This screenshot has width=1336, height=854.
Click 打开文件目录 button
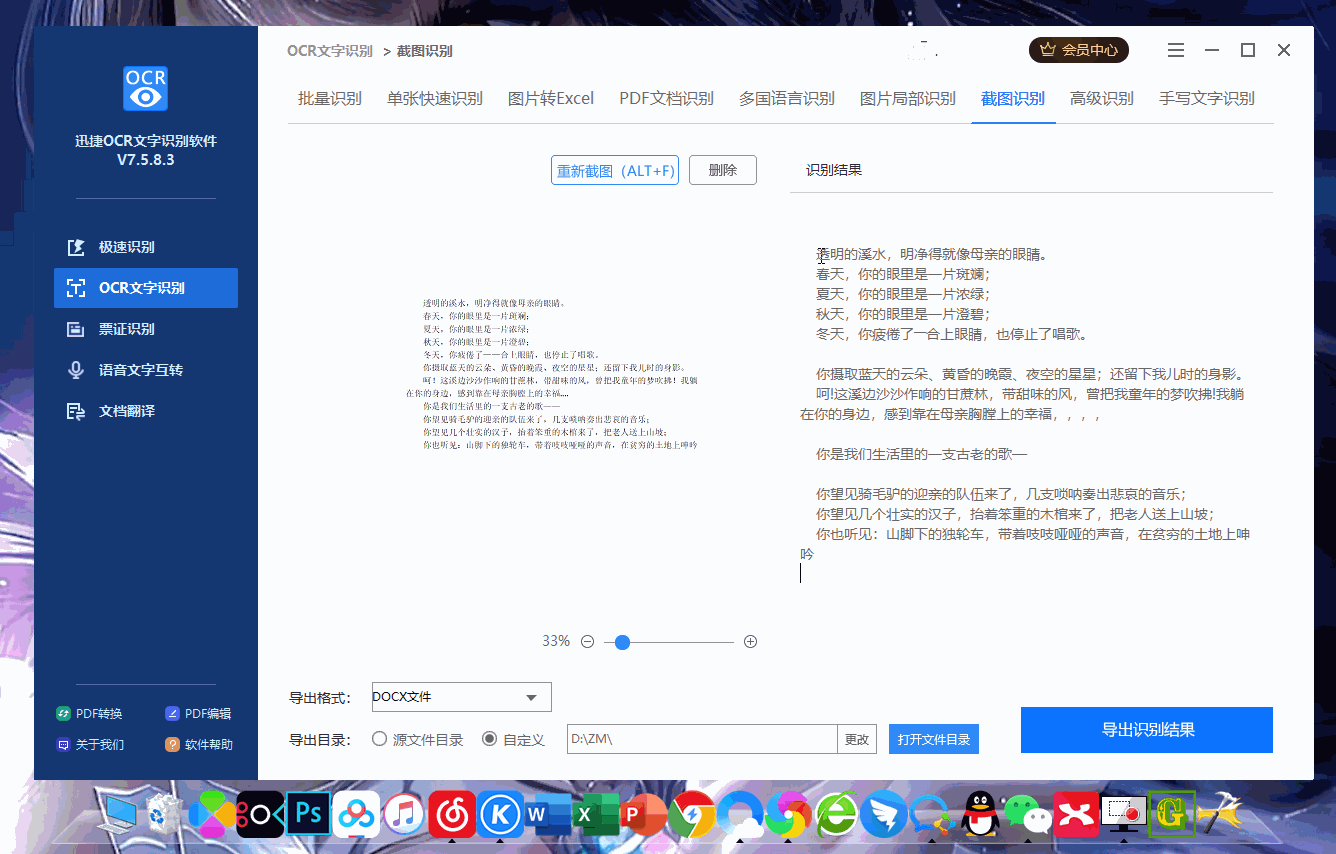(x=934, y=739)
